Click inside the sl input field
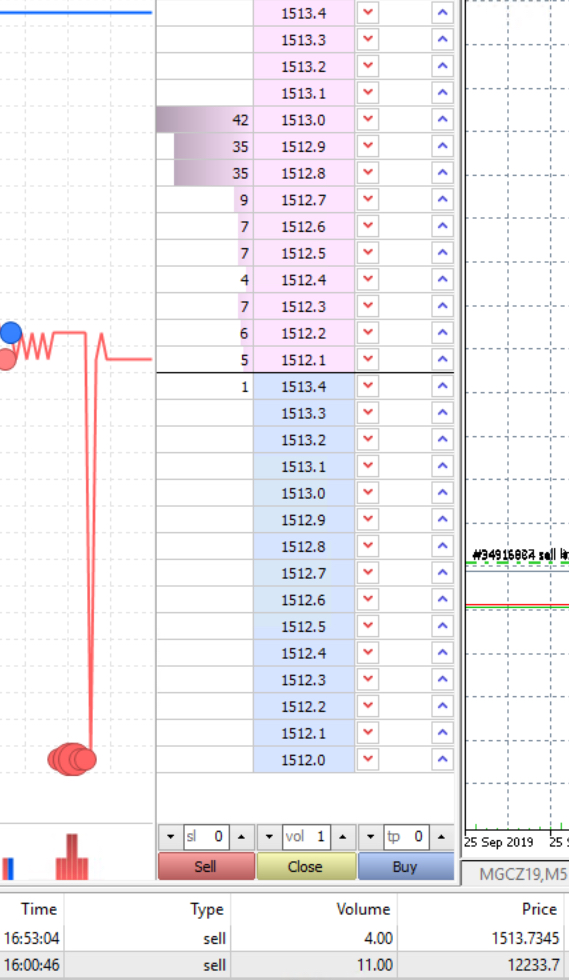The width and height of the screenshot is (569, 980). coord(206,836)
